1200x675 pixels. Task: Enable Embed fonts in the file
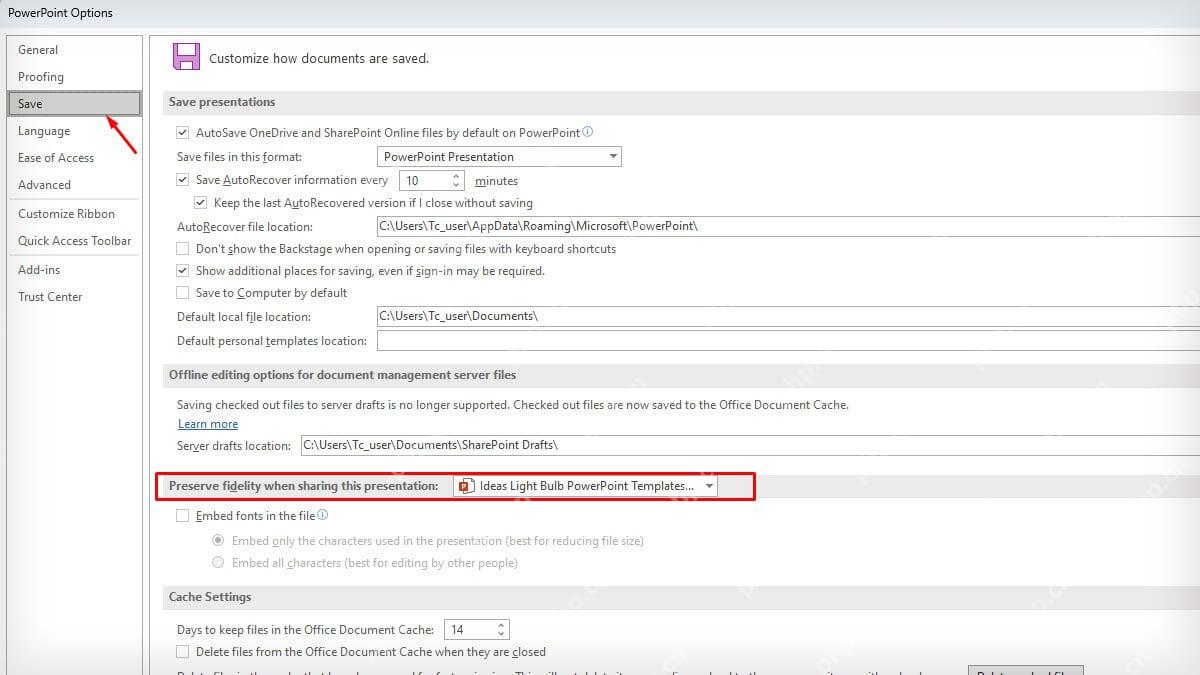pyautogui.click(x=182, y=516)
